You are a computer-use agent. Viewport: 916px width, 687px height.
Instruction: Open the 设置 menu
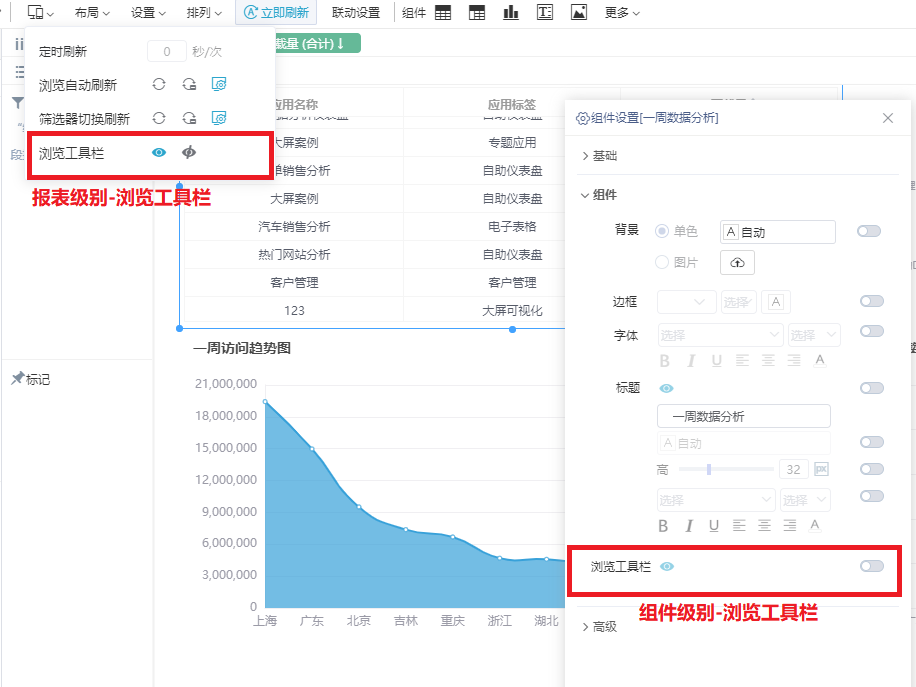(148, 12)
